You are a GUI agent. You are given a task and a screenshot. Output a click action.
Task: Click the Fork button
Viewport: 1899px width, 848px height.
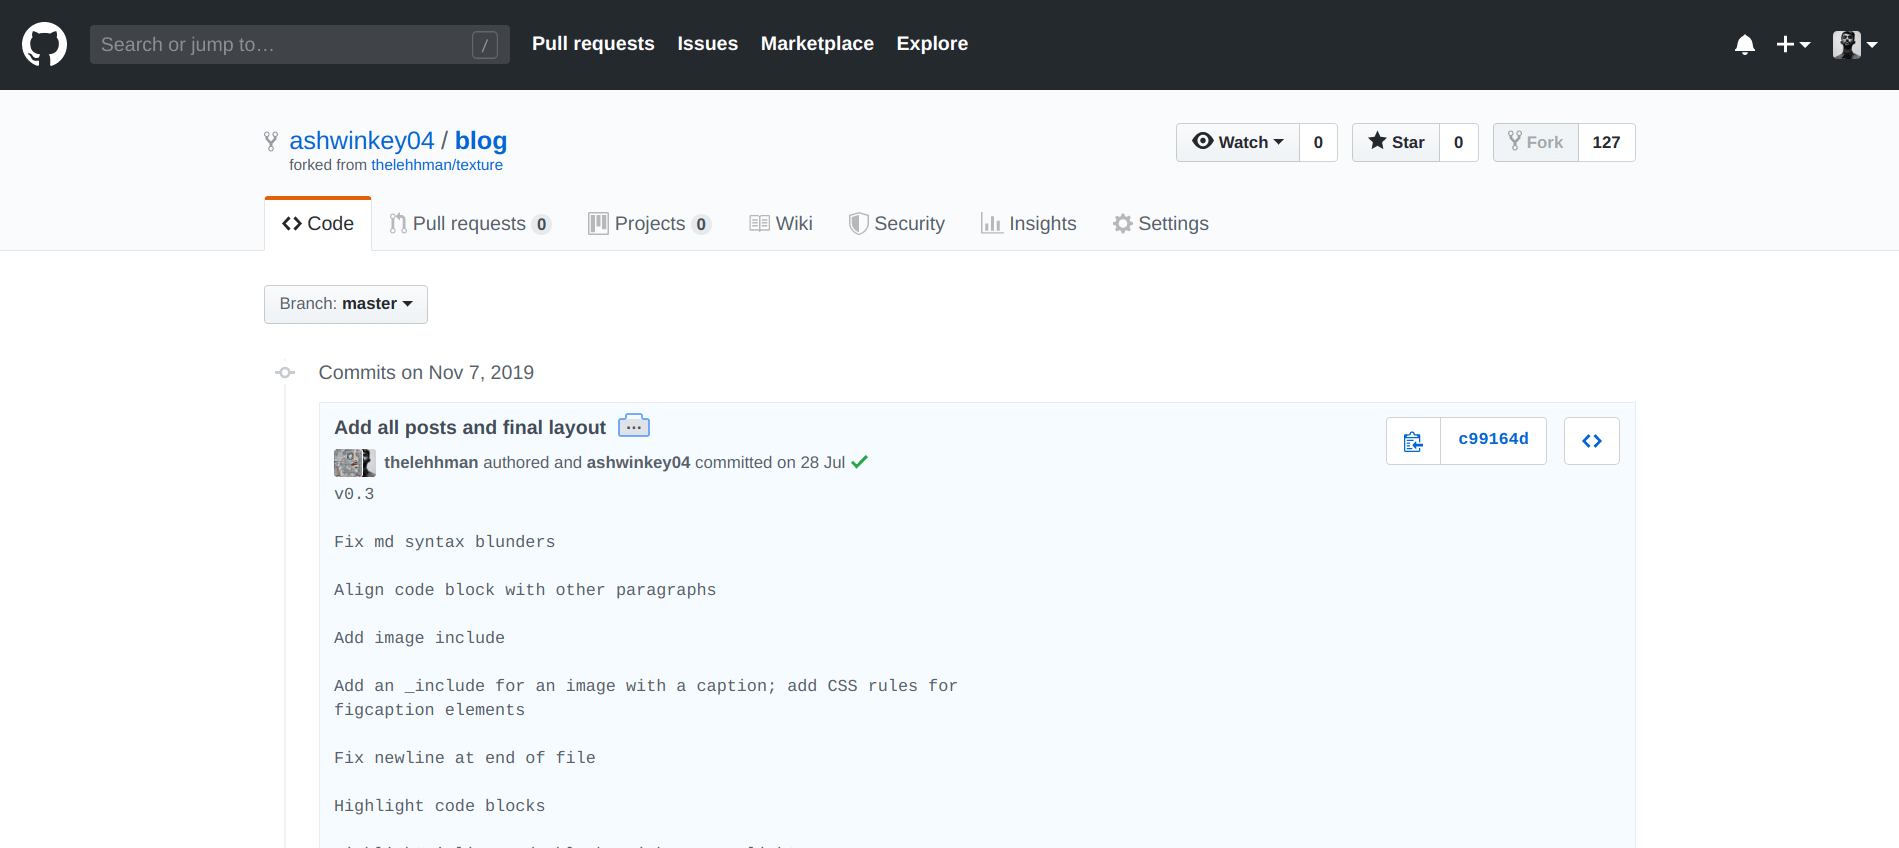(1536, 142)
